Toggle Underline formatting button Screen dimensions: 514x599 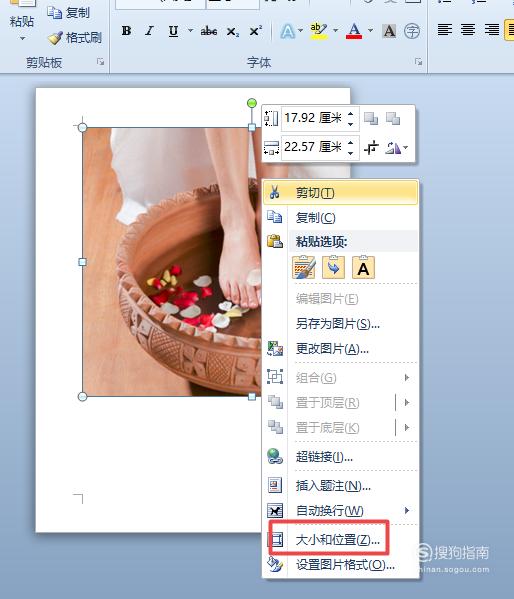[x=173, y=31]
